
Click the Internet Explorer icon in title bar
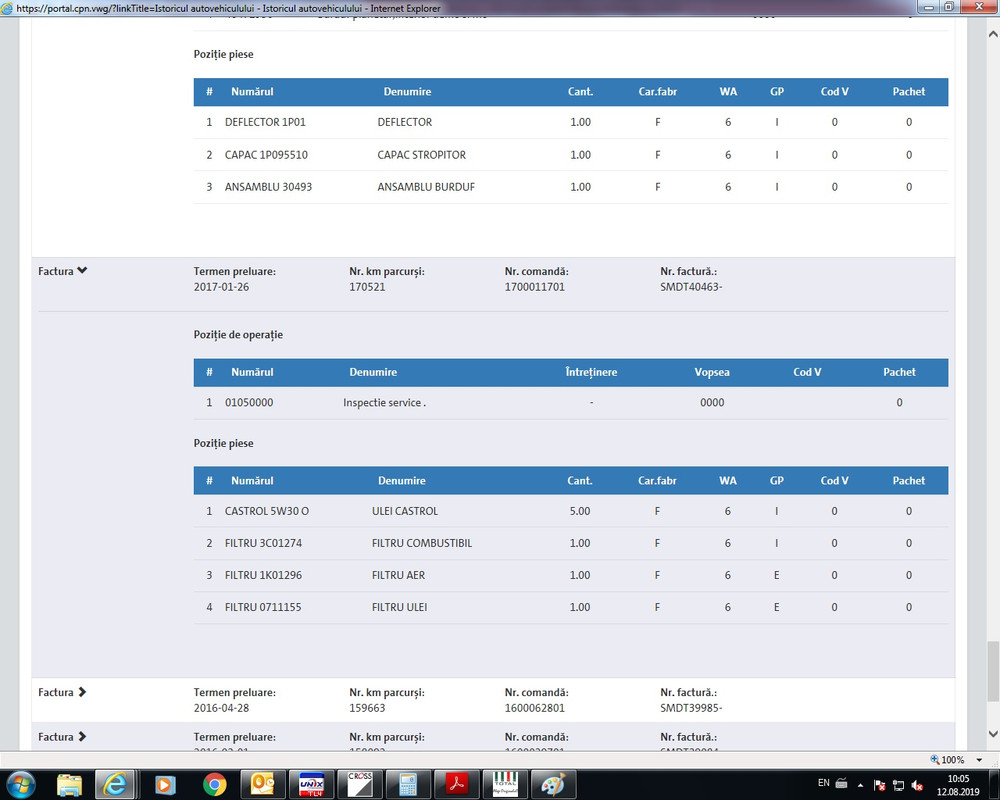coord(7,8)
